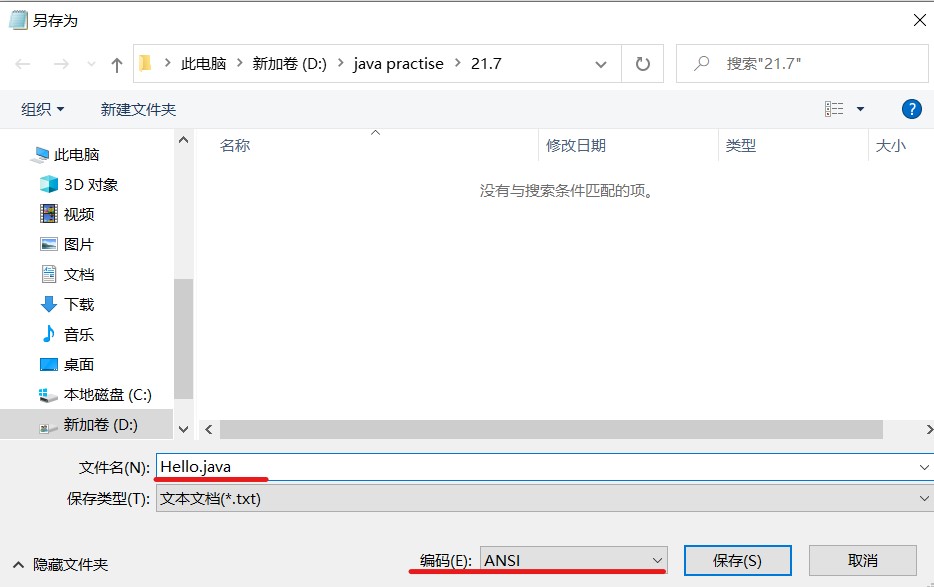Click the folder icon in address bar

[x=145, y=63]
